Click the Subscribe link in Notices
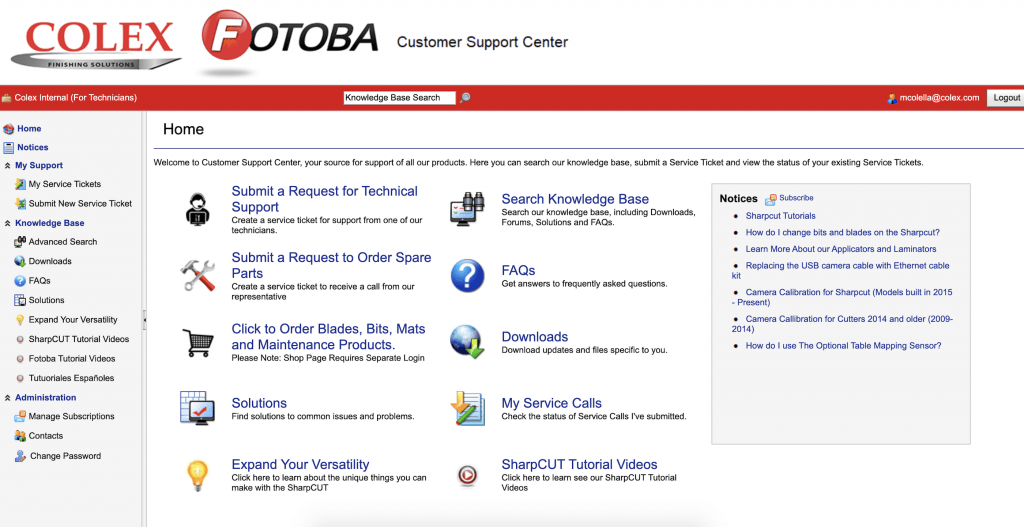1024x527 pixels. [796, 198]
